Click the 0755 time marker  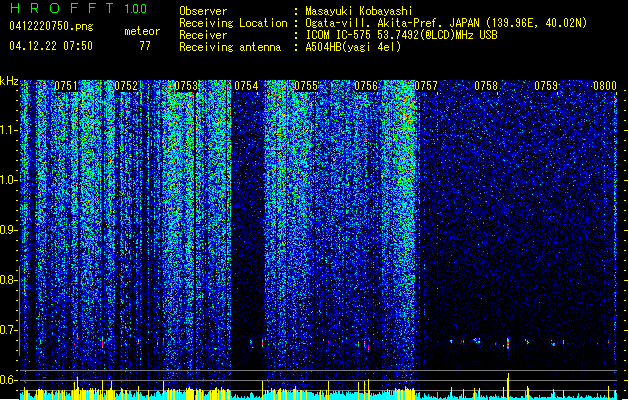[306, 86]
